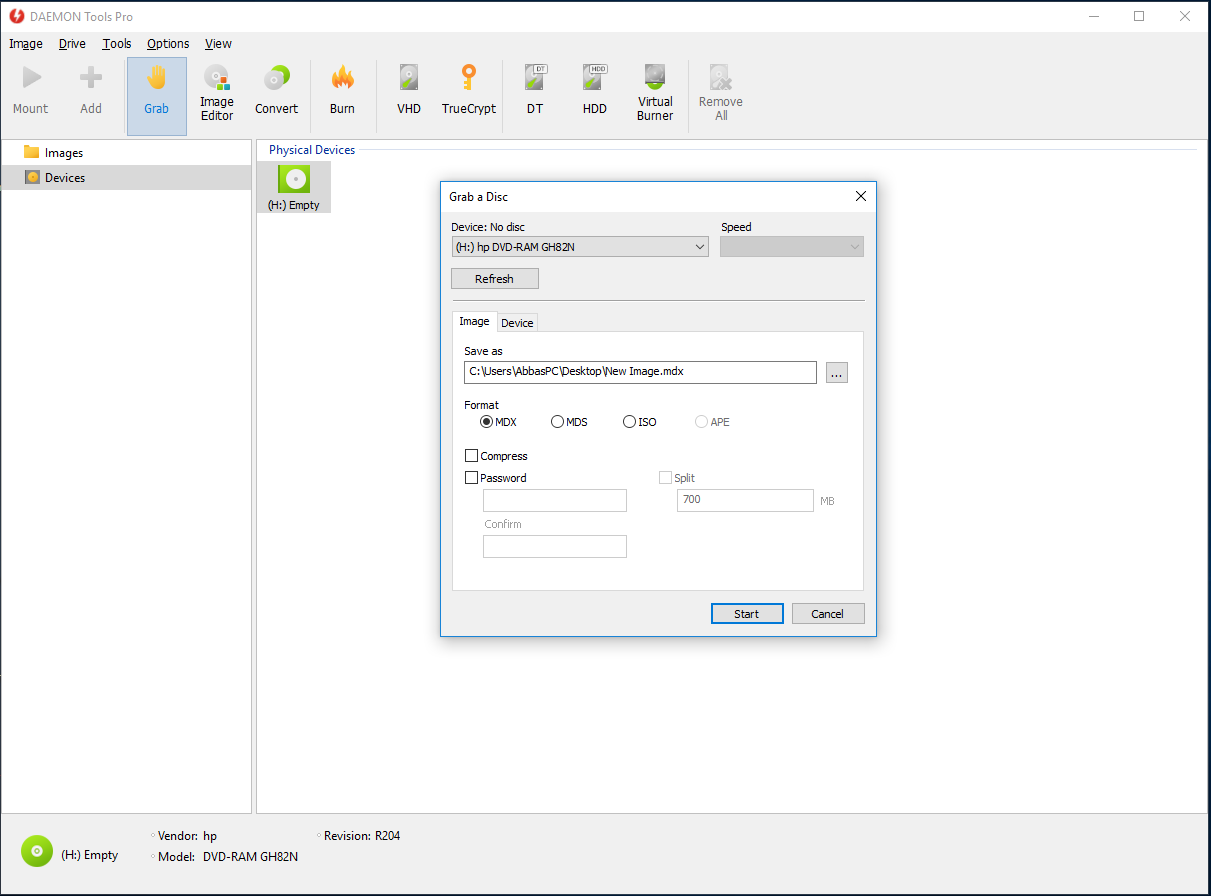This screenshot has width=1211, height=896.
Task: Click the Refresh button
Action: [495, 279]
